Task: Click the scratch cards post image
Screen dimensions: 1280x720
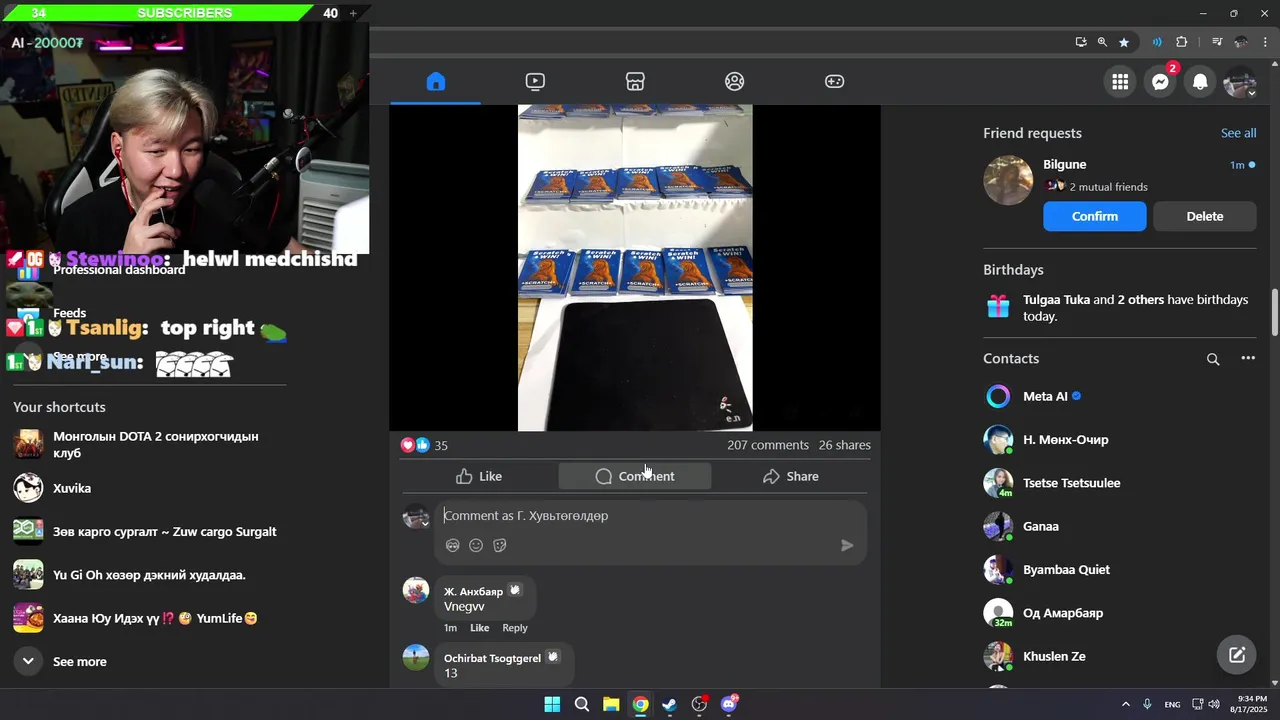Action: pyautogui.click(x=635, y=267)
